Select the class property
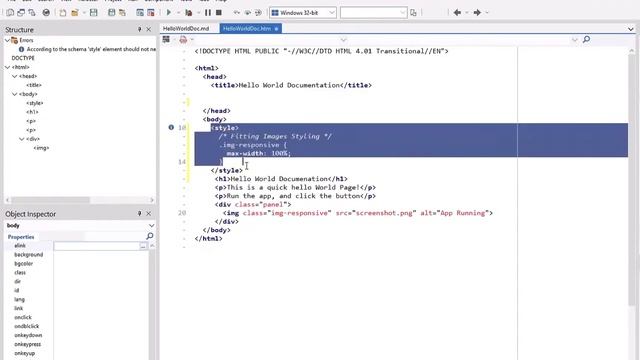This screenshot has height=360, width=640. 20,273
